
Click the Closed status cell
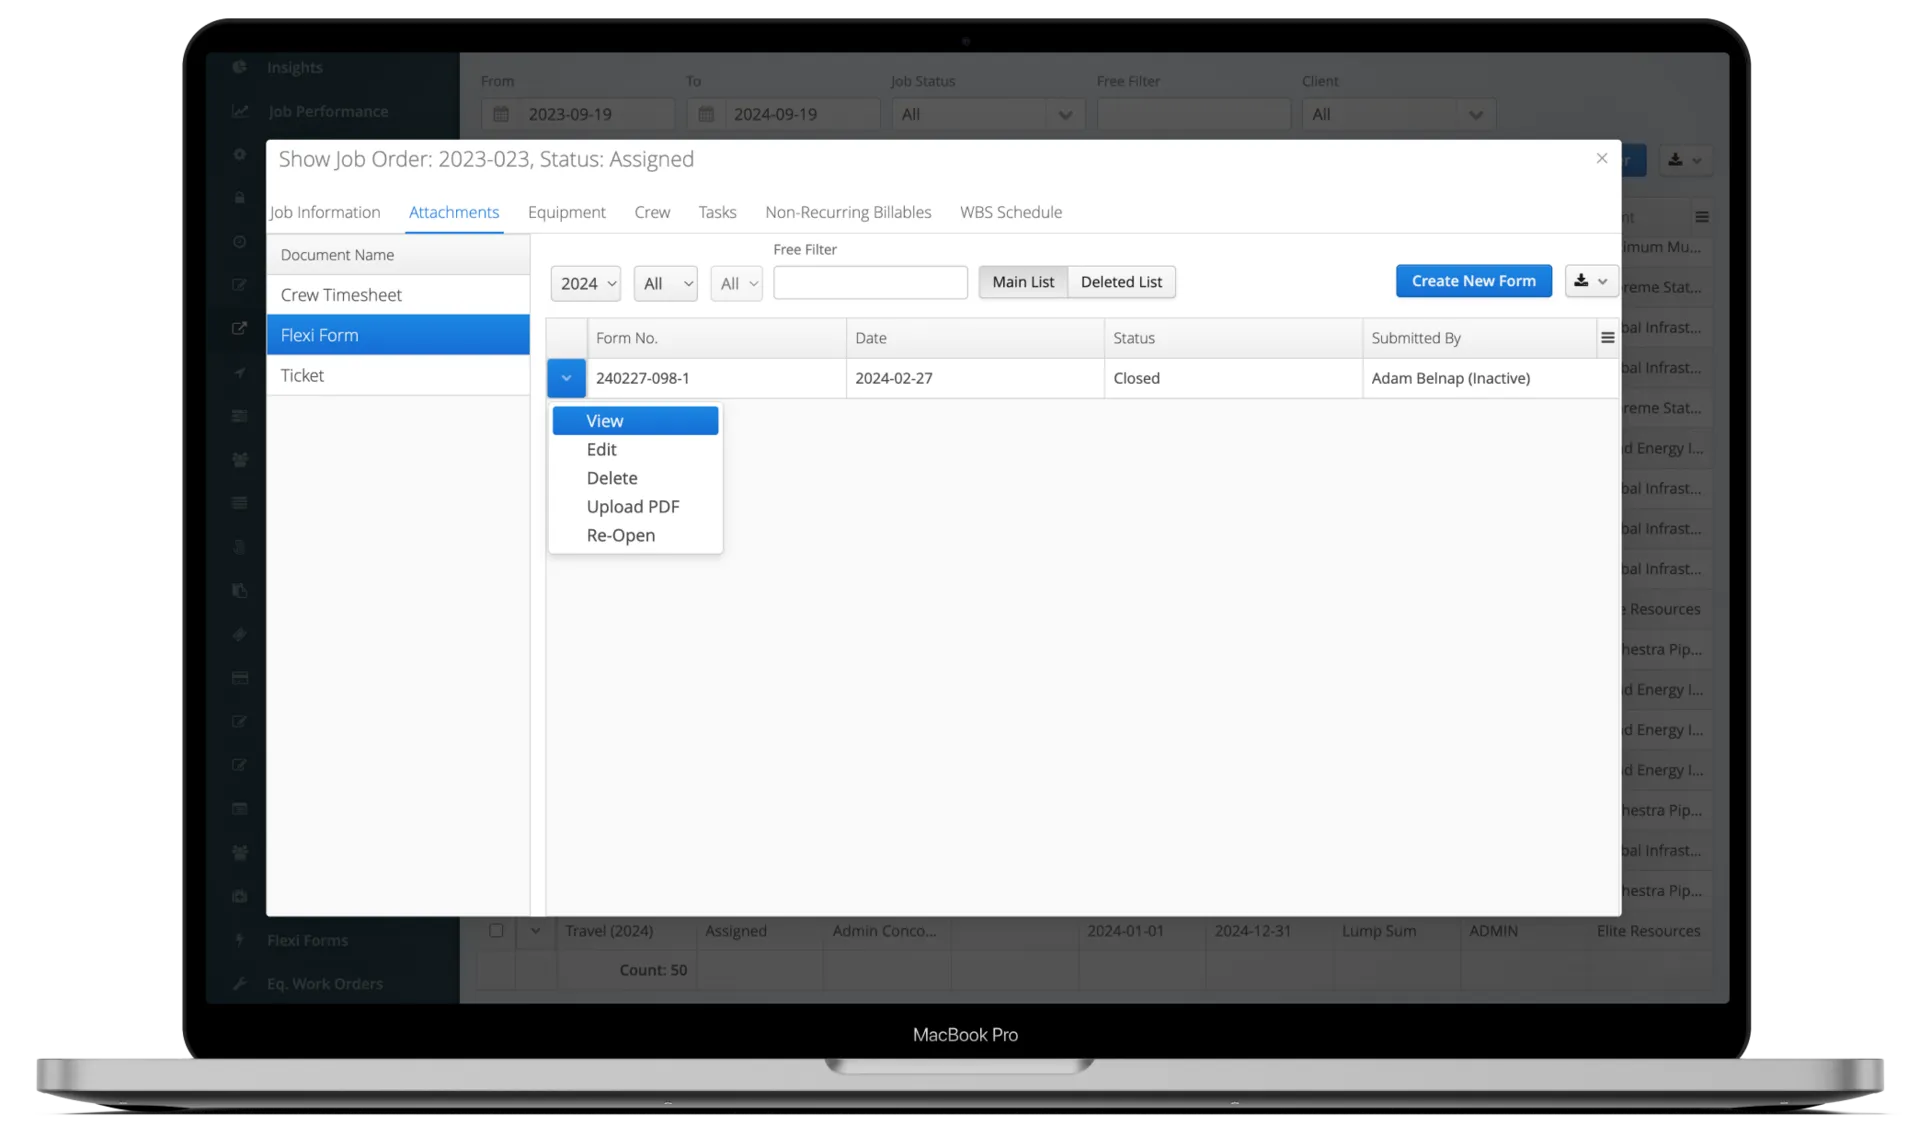tap(1233, 378)
